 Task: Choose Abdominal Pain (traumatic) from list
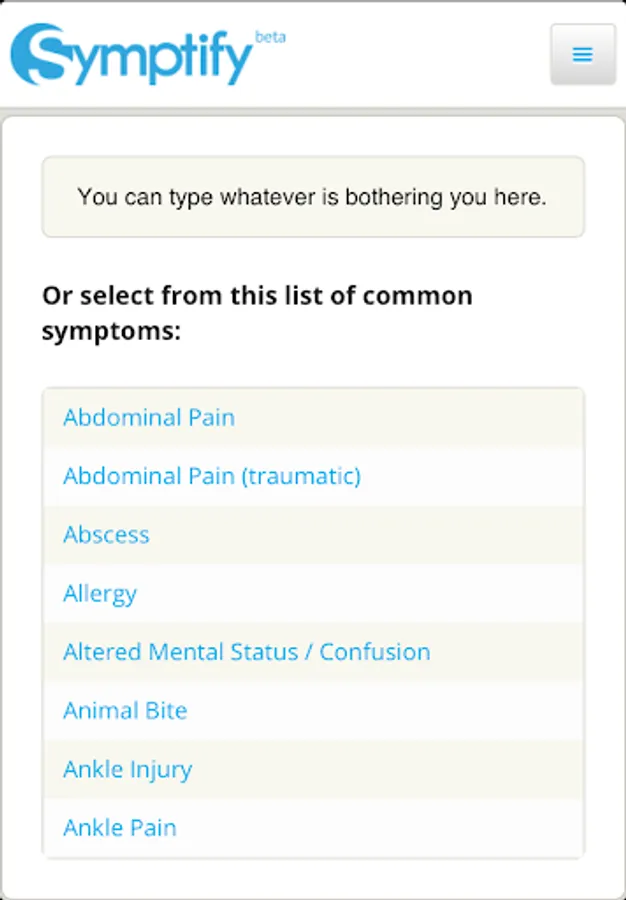click(x=211, y=476)
